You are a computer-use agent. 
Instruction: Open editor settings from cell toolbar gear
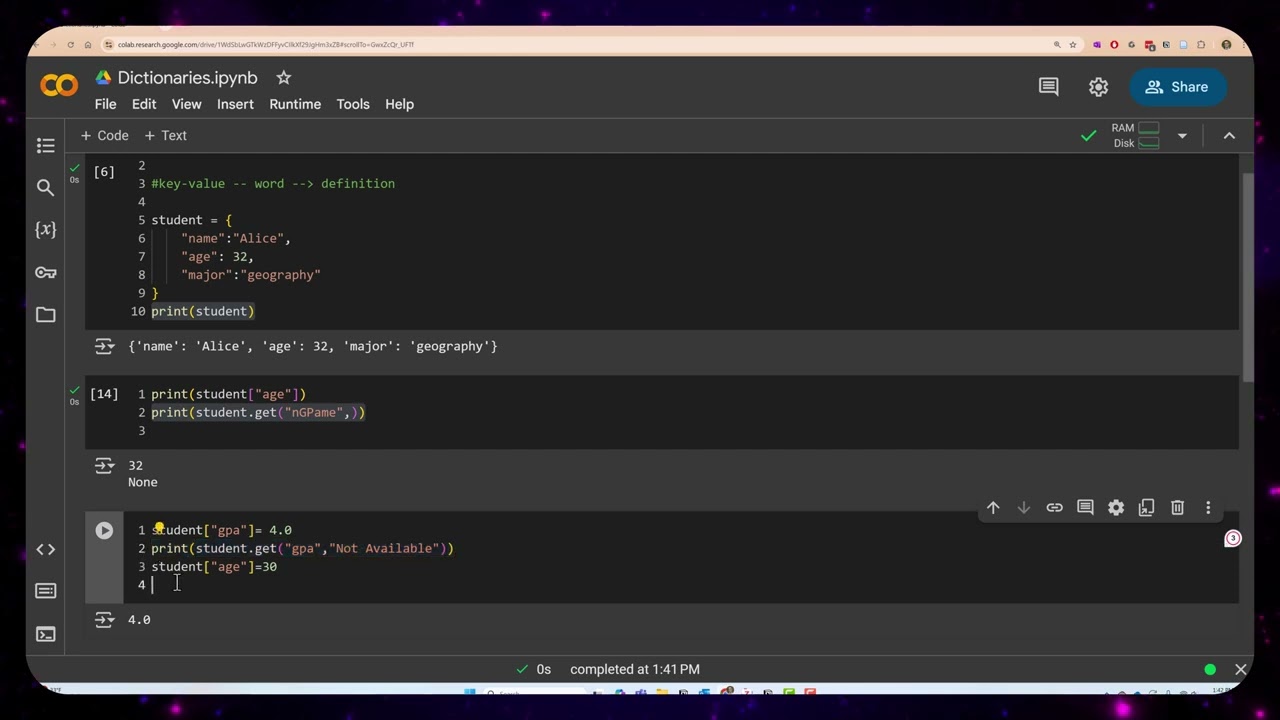[x=1116, y=508]
